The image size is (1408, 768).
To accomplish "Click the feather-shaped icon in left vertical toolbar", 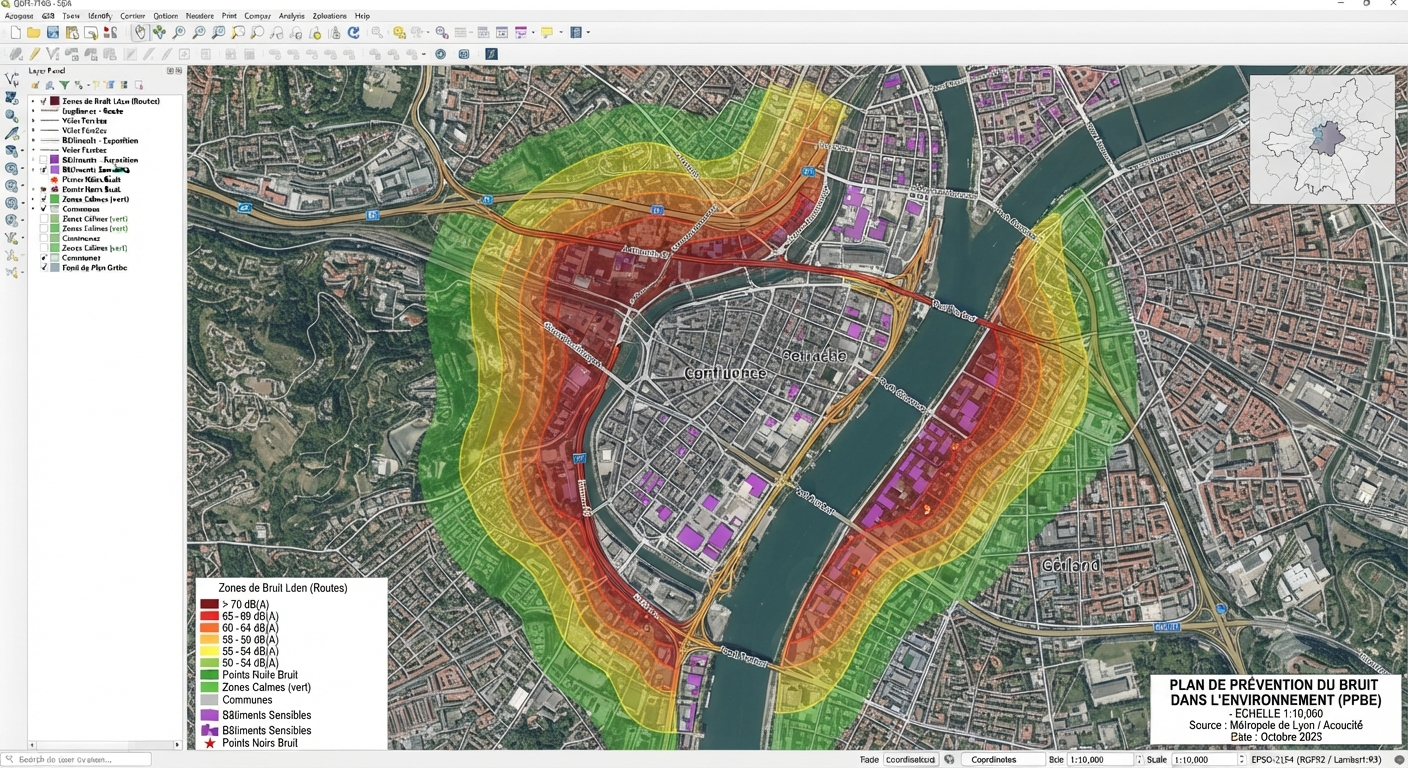I will [x=12, y=133].
